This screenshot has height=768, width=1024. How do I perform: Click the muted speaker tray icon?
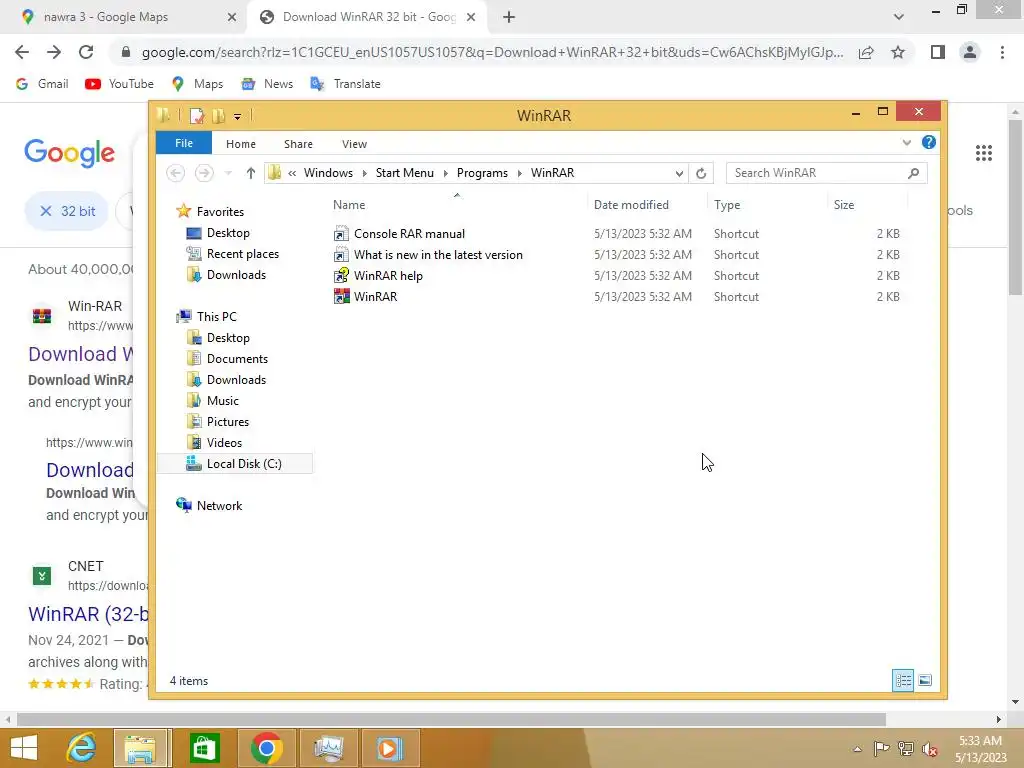click(x=930, y=749)
